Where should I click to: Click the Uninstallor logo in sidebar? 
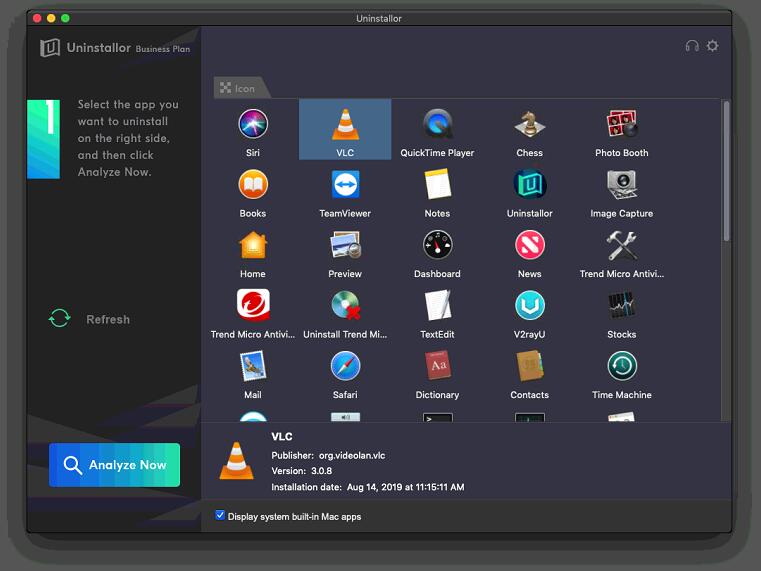pos(50,48)
